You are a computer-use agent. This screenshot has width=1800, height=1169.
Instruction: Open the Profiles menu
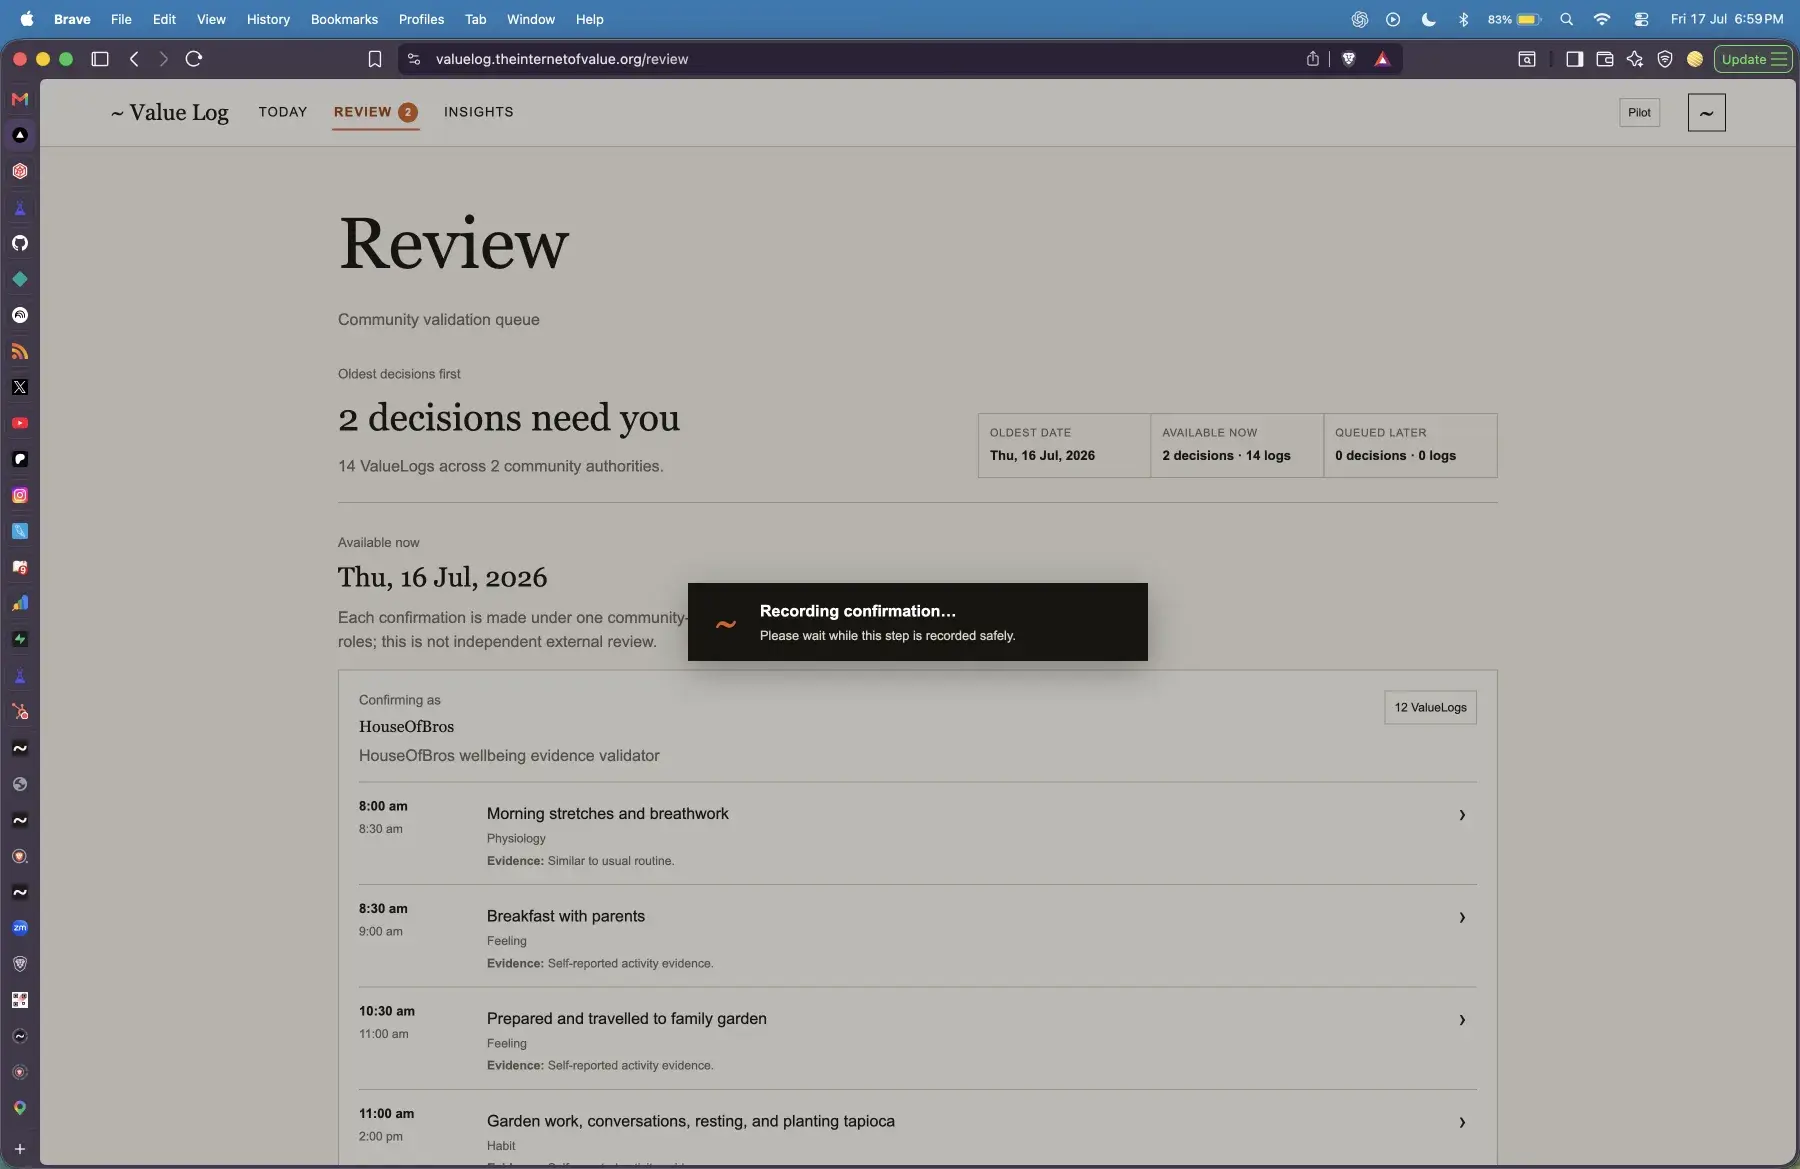tap(421, 19)
